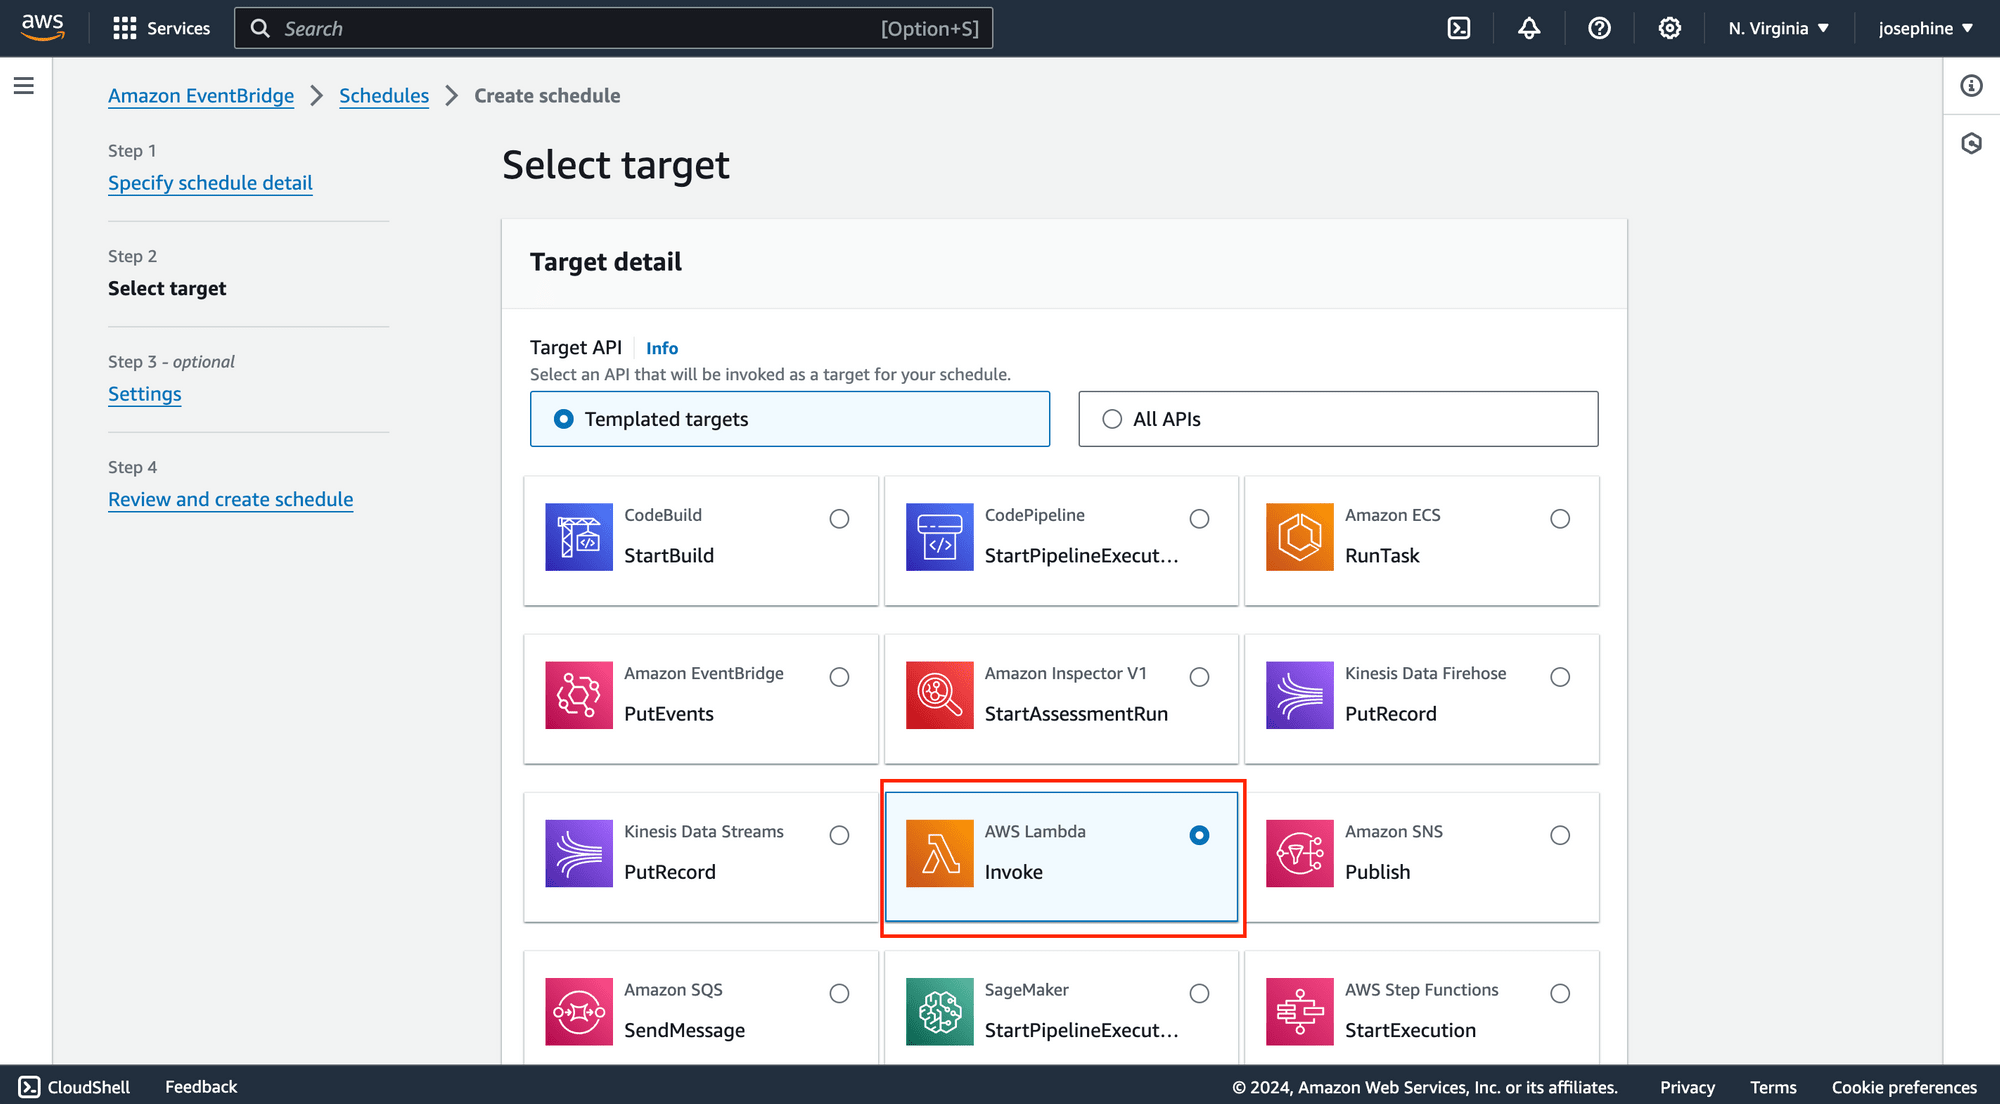Select Kinesis Data Firehose PutRecord radio button
This screenshot has height=1104, width=2000.
[x=1560, y=677]
